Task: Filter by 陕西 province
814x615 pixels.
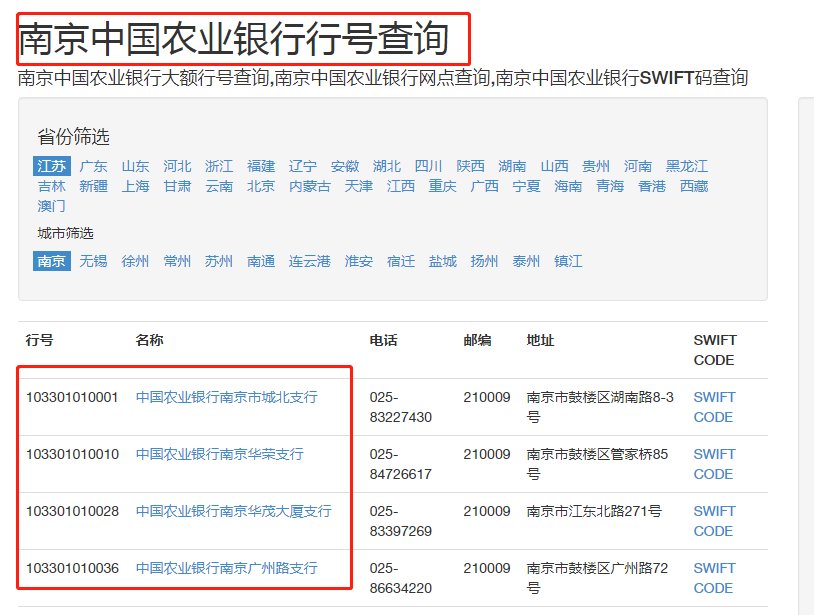Action: [x=470, y=166]
